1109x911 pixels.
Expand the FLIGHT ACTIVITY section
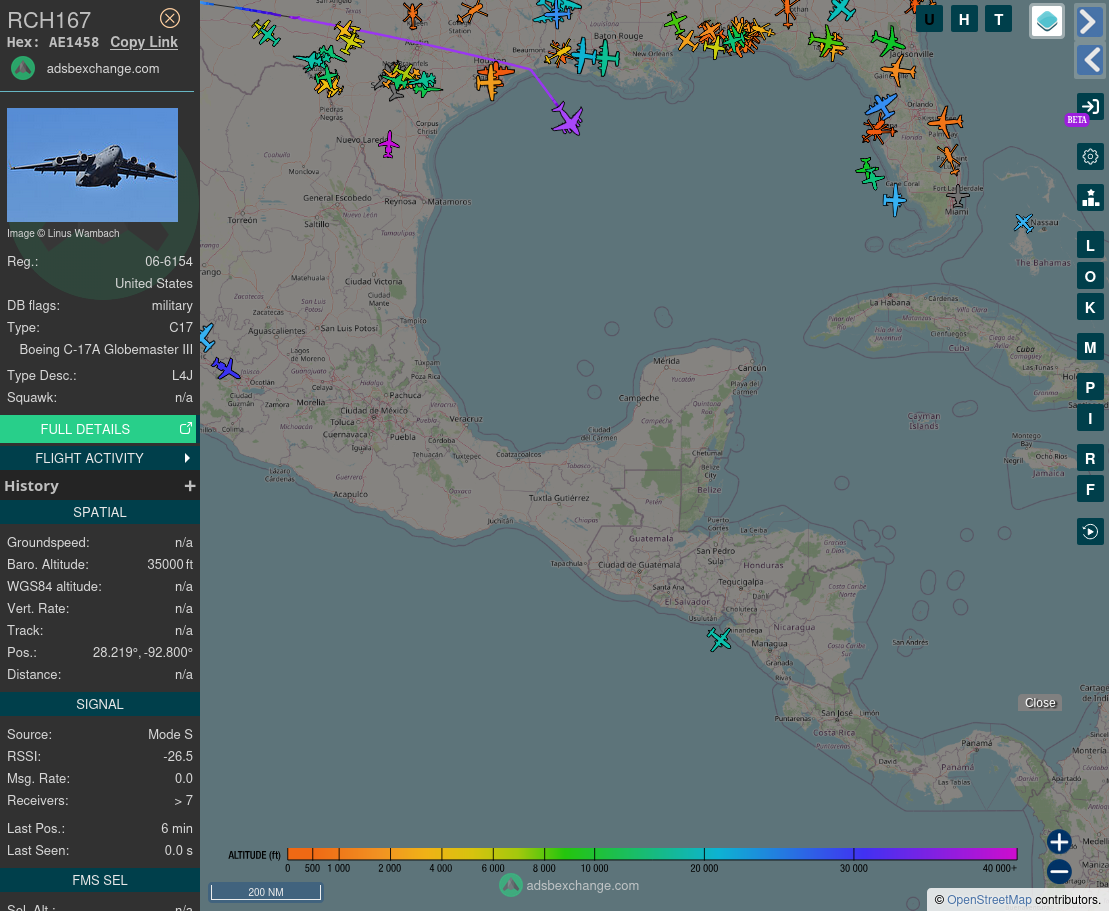click(98, 458)
